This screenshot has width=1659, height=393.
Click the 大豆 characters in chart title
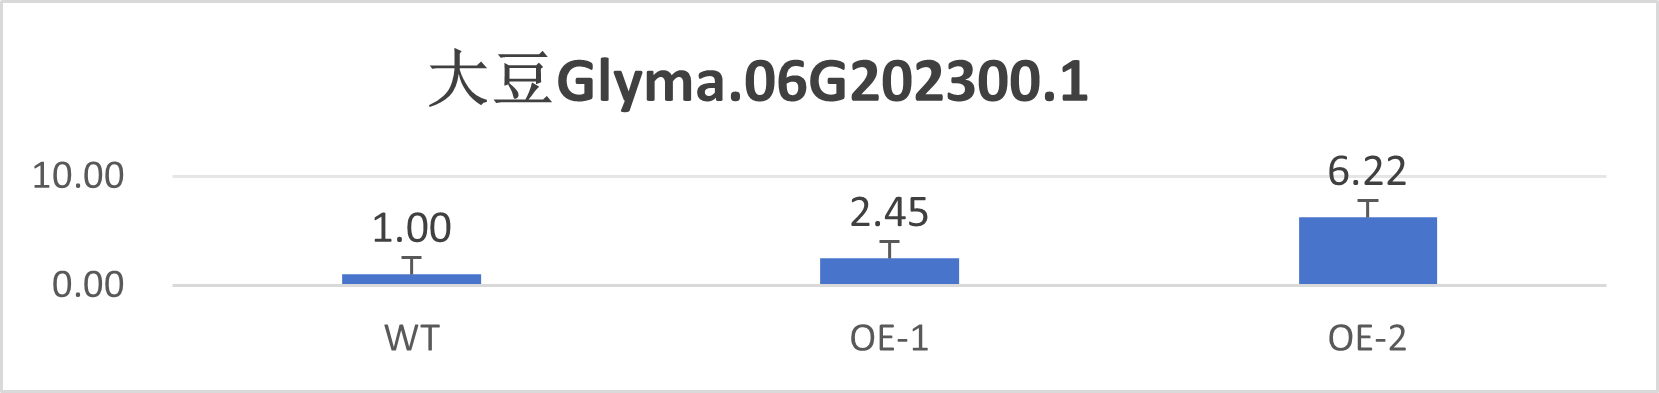coord(490,81)
